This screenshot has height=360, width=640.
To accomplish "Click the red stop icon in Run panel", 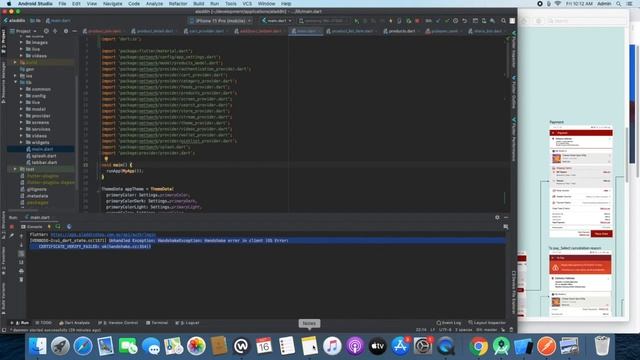I will (x=12, y=227).
